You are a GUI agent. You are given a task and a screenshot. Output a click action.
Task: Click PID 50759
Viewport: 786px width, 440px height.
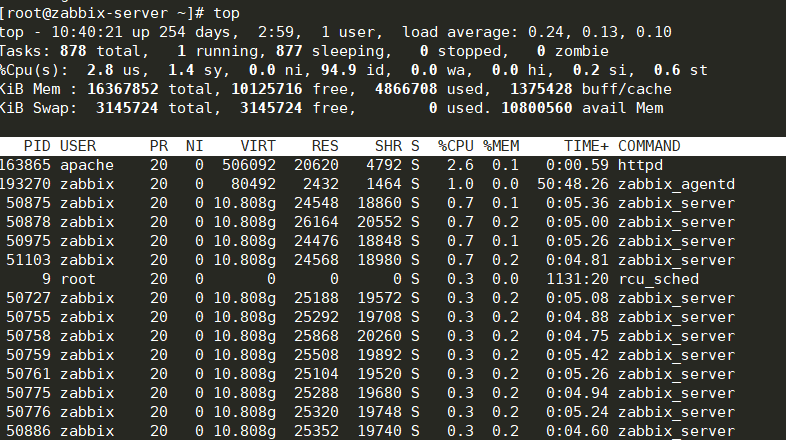29,355
